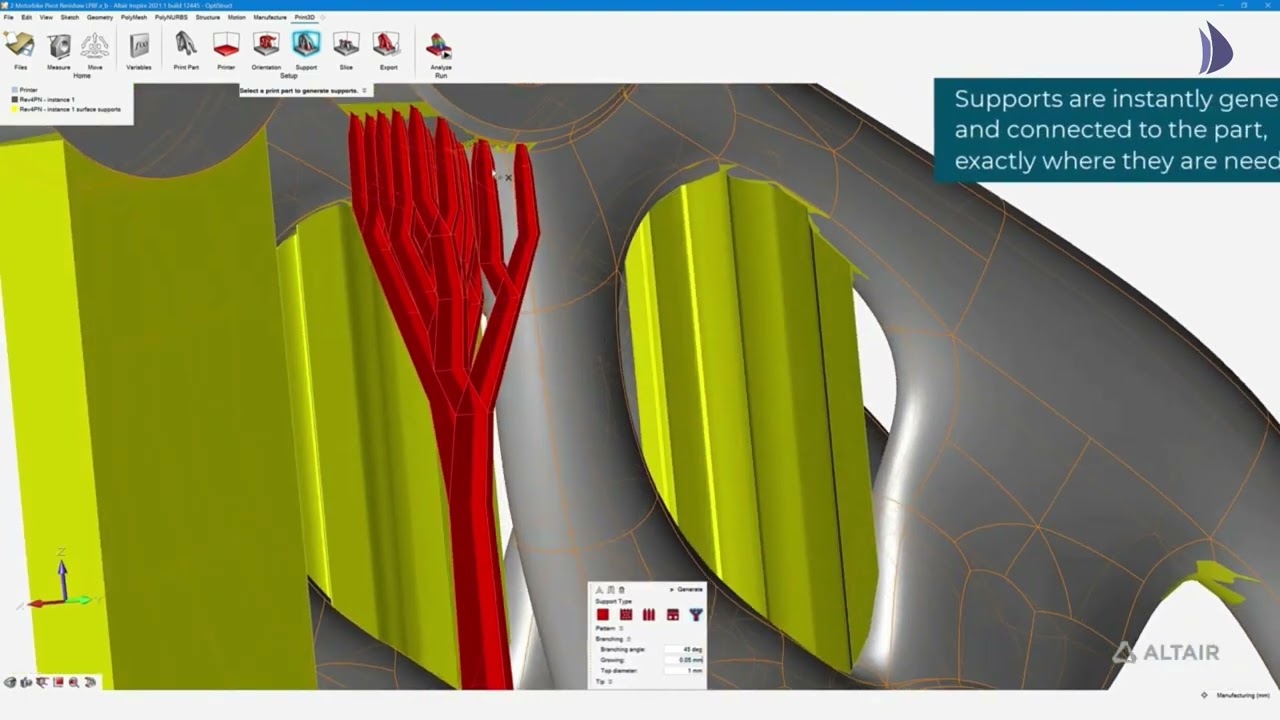This screenshot has height=720, width=1280.
Task: Open the File menu
Action: [9, 17]
